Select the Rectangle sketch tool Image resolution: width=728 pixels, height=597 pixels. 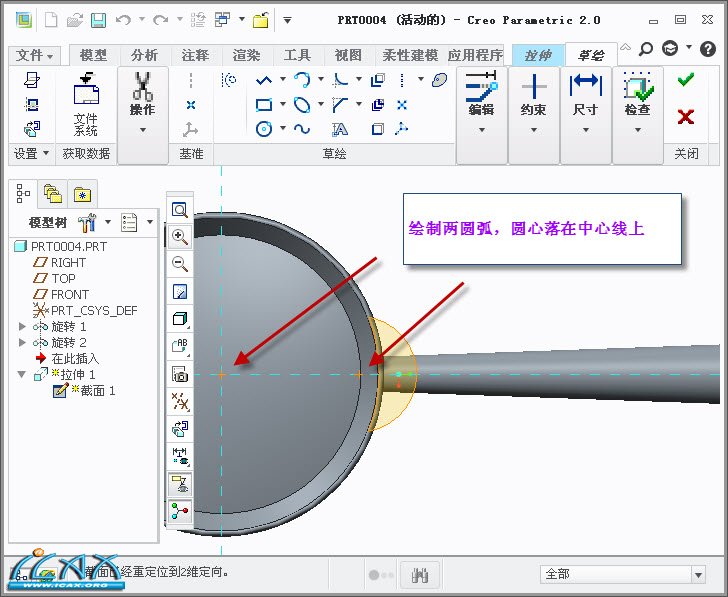(x=264, y=105)
